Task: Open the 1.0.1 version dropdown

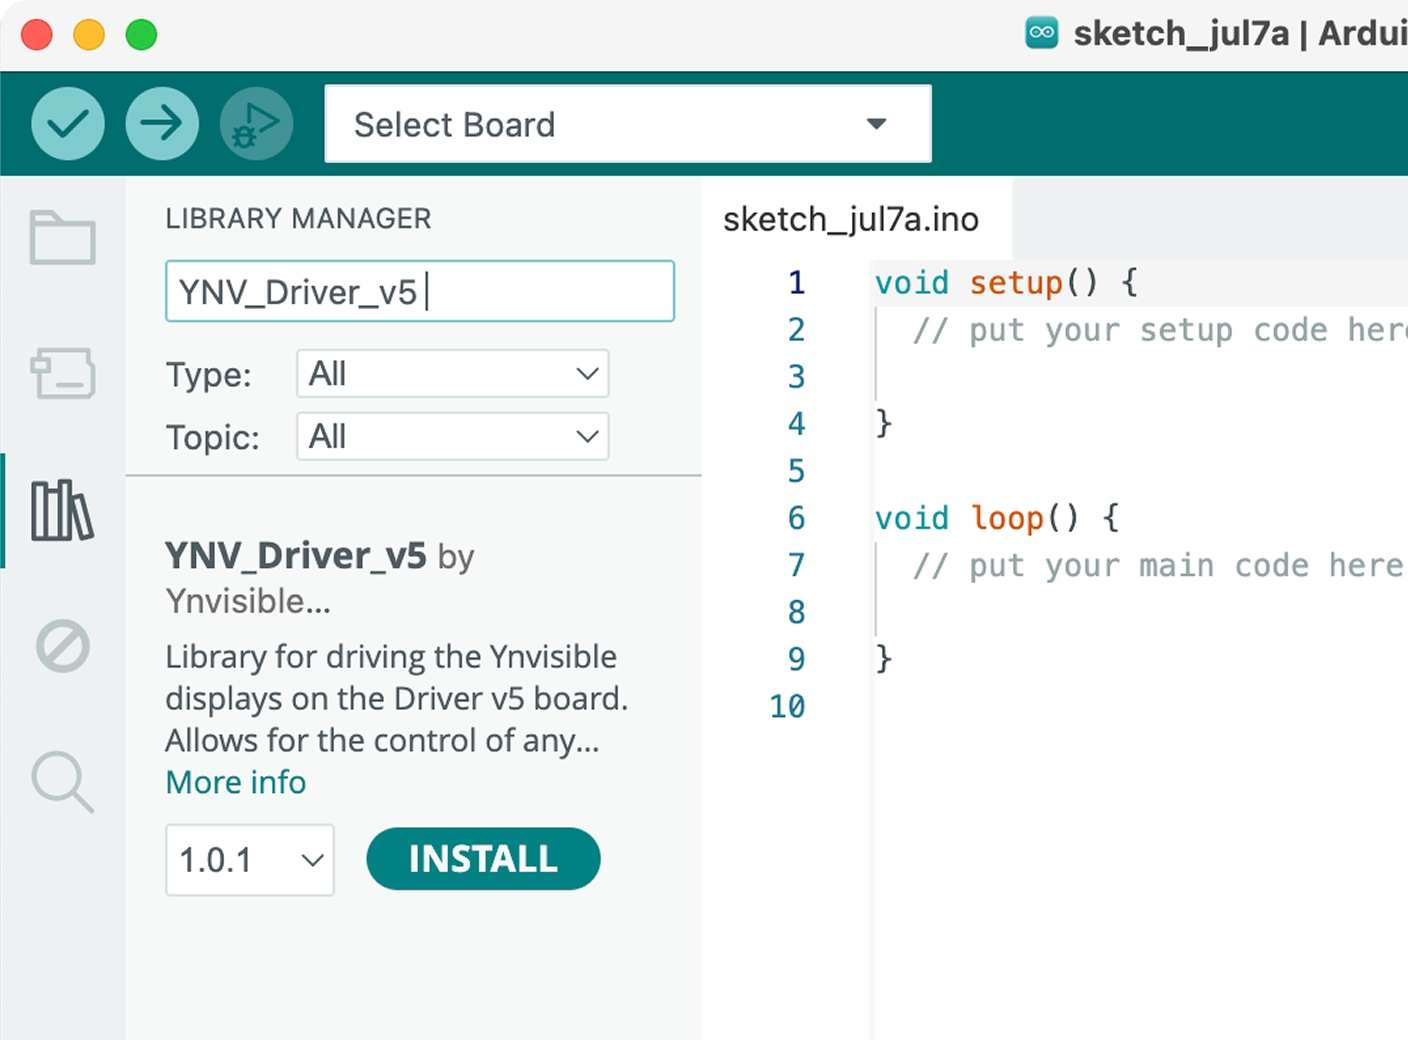Action: tap(250, 860)
